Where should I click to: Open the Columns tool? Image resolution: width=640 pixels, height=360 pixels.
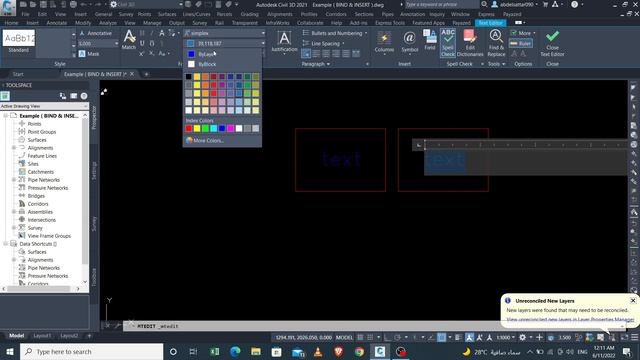coord(384,42)
